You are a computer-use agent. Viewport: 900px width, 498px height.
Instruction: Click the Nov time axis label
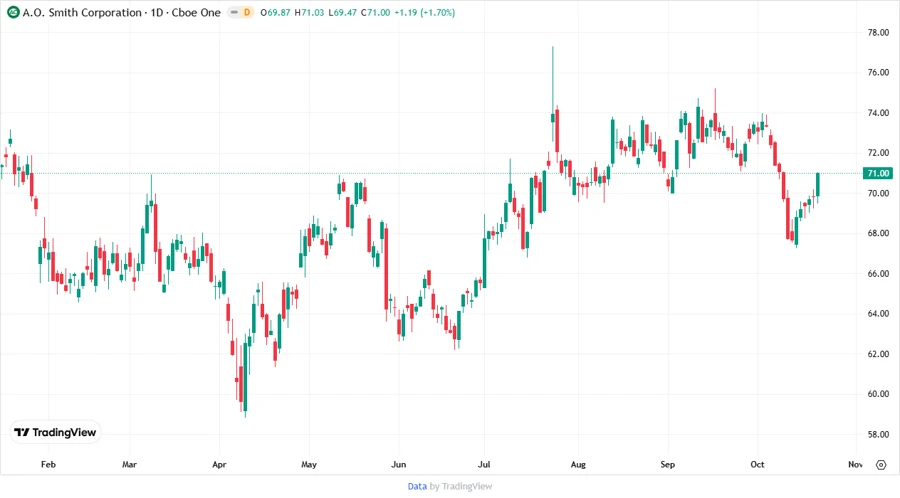pos(855,465)
